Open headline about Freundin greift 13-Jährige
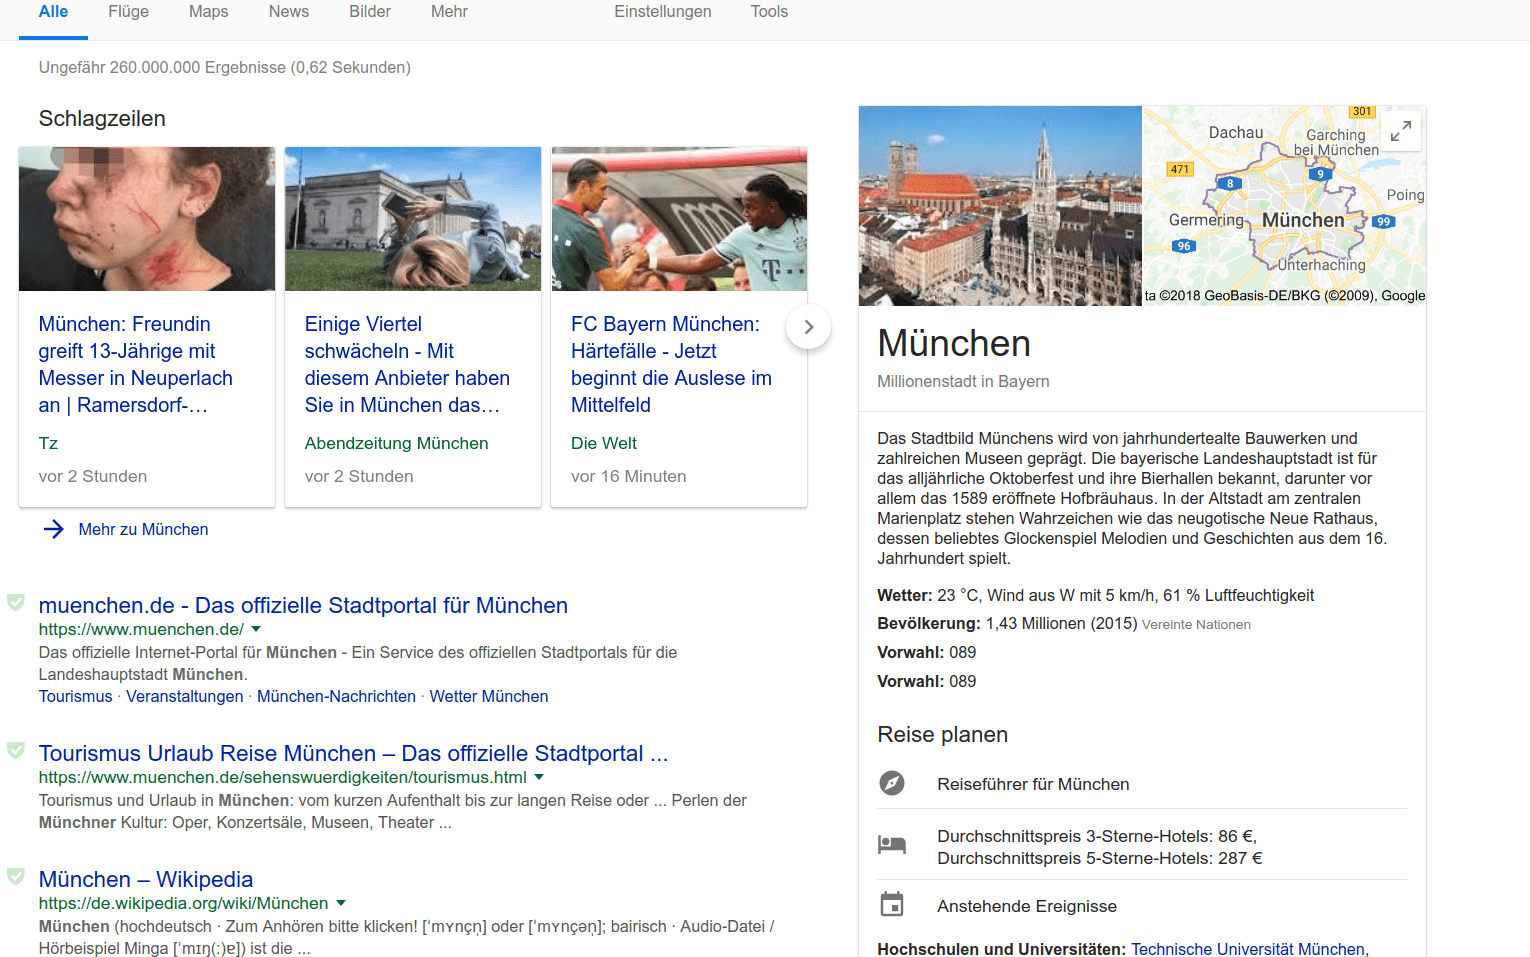1530x957 pixels. click(136, 364)
